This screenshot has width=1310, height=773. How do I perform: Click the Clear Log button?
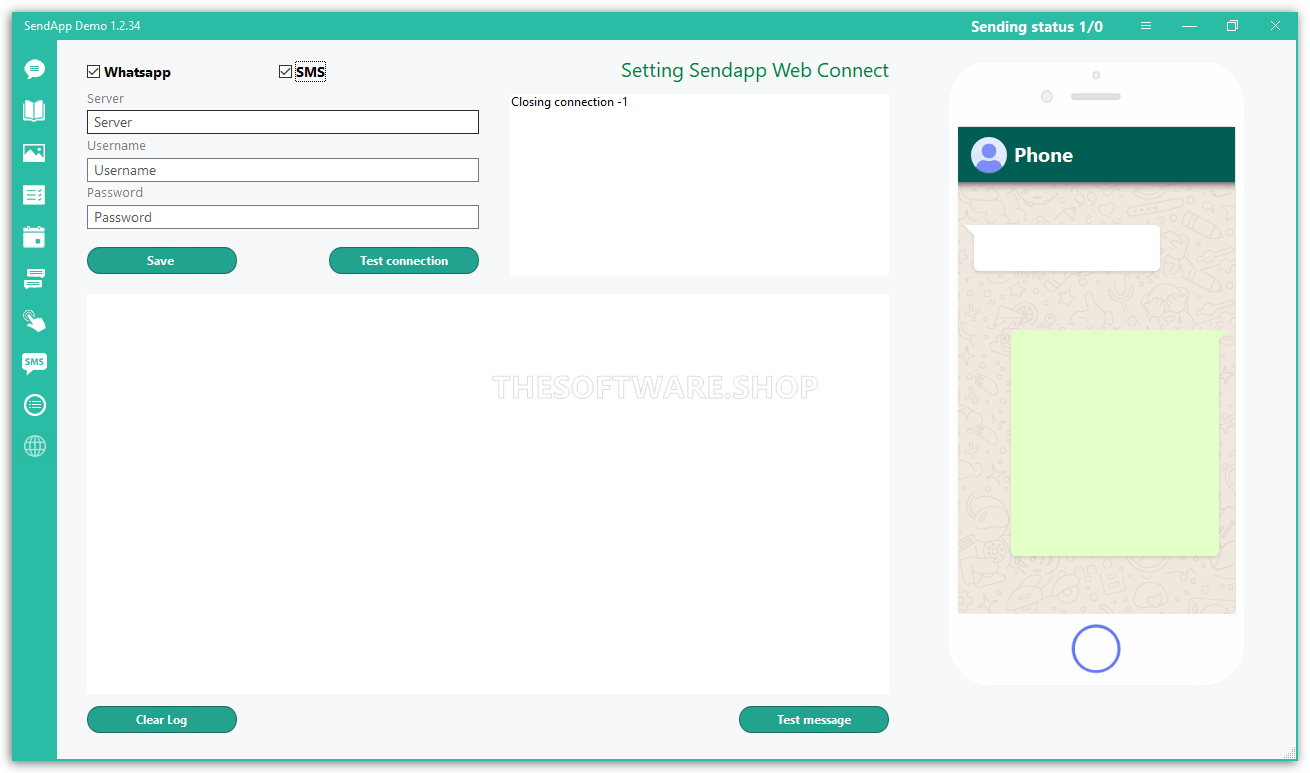click(162, 719)
